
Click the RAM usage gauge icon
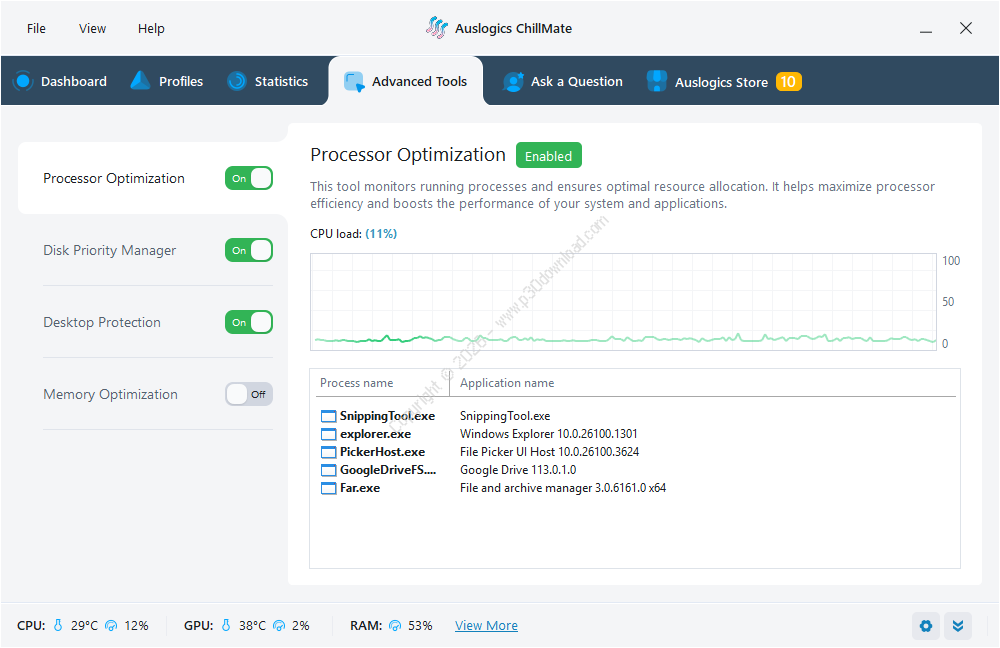[x=395, y=626]
